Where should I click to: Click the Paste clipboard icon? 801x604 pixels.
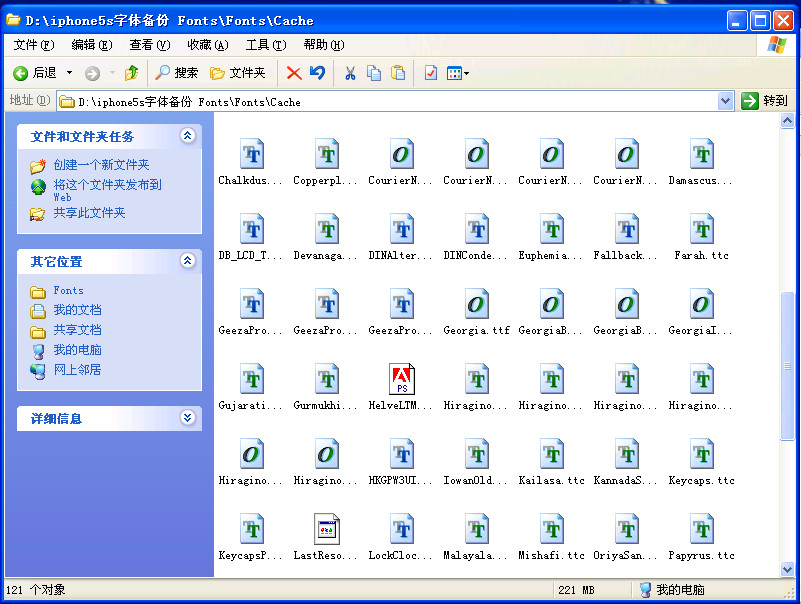pos(397,73)
